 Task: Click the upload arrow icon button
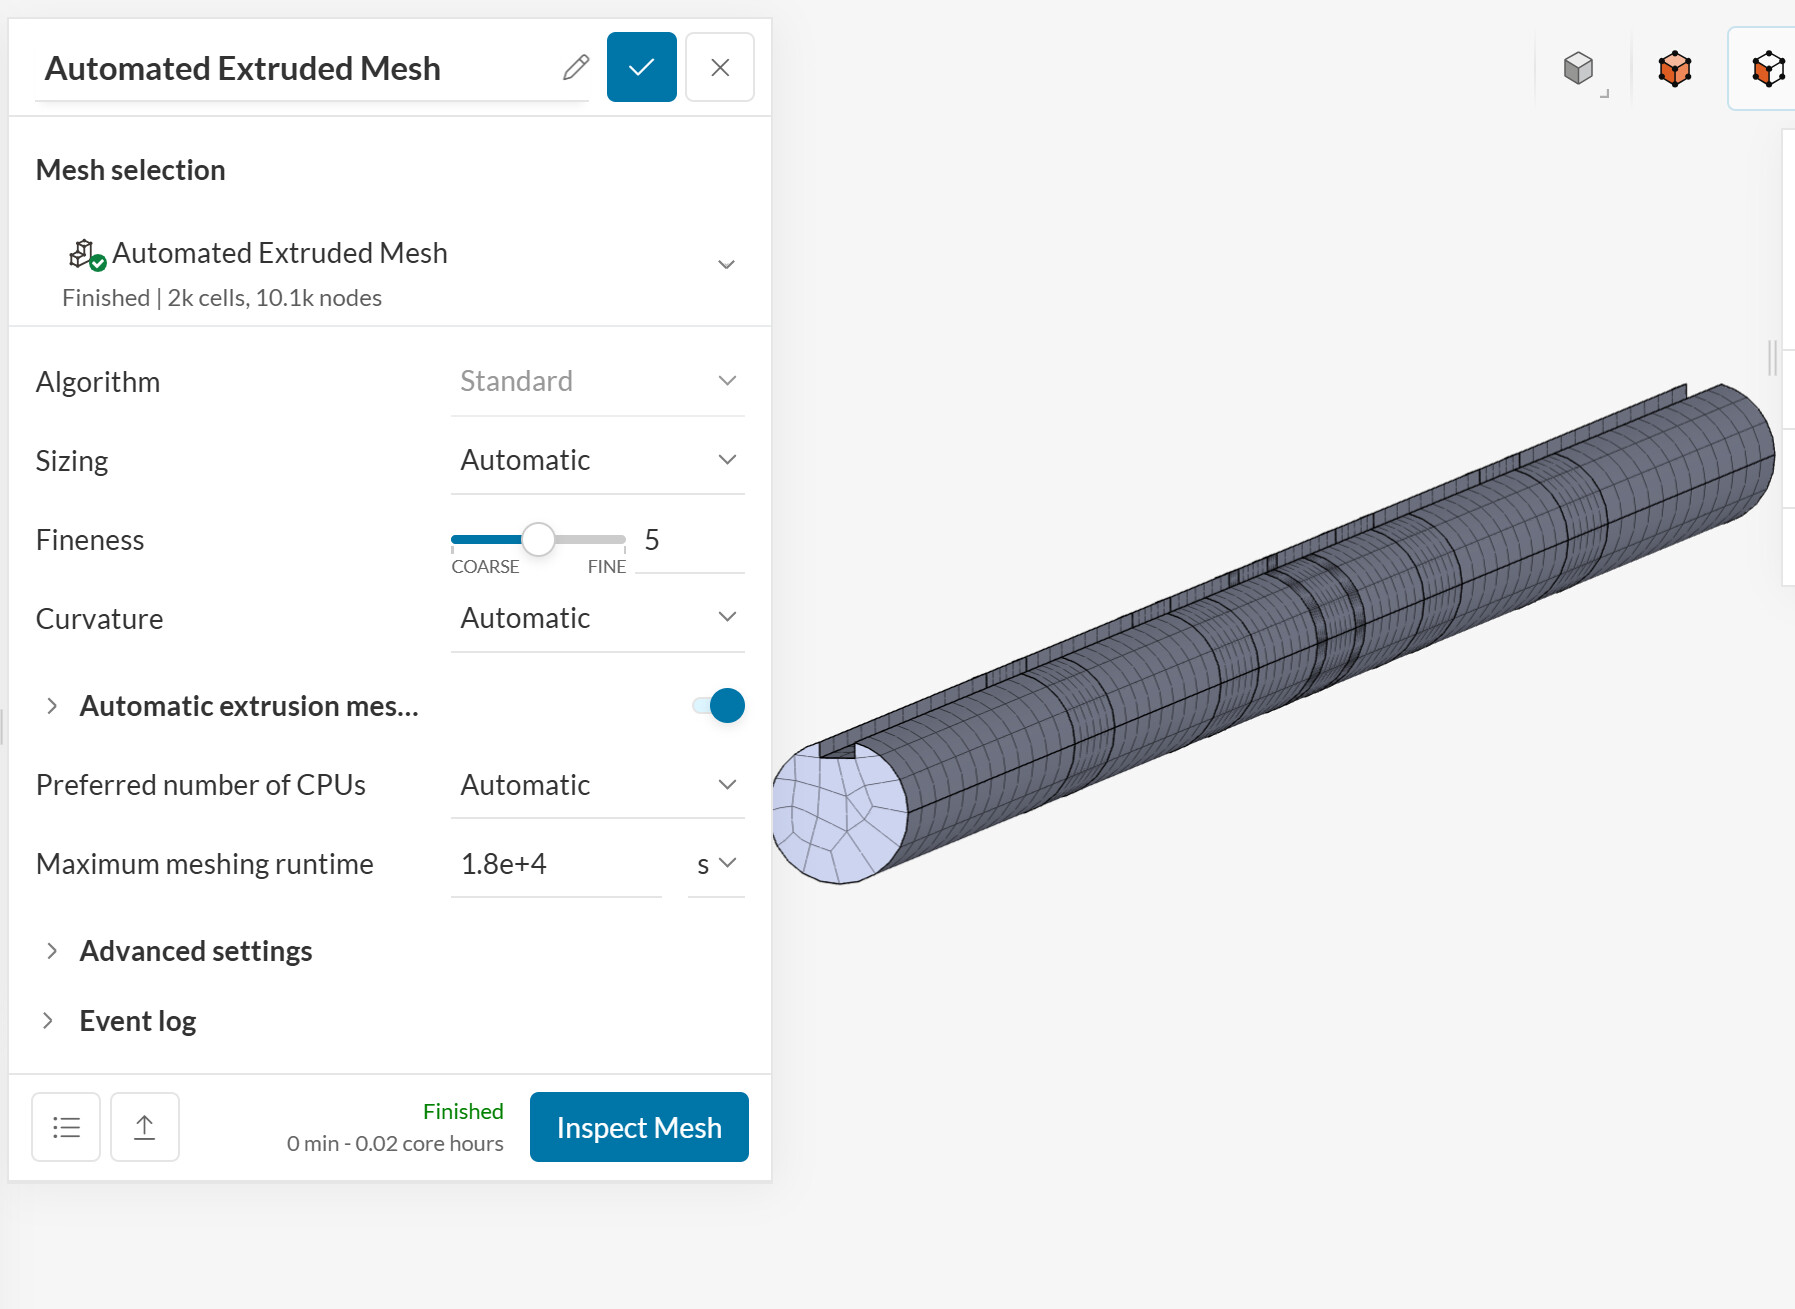(x=145, y=1127)
